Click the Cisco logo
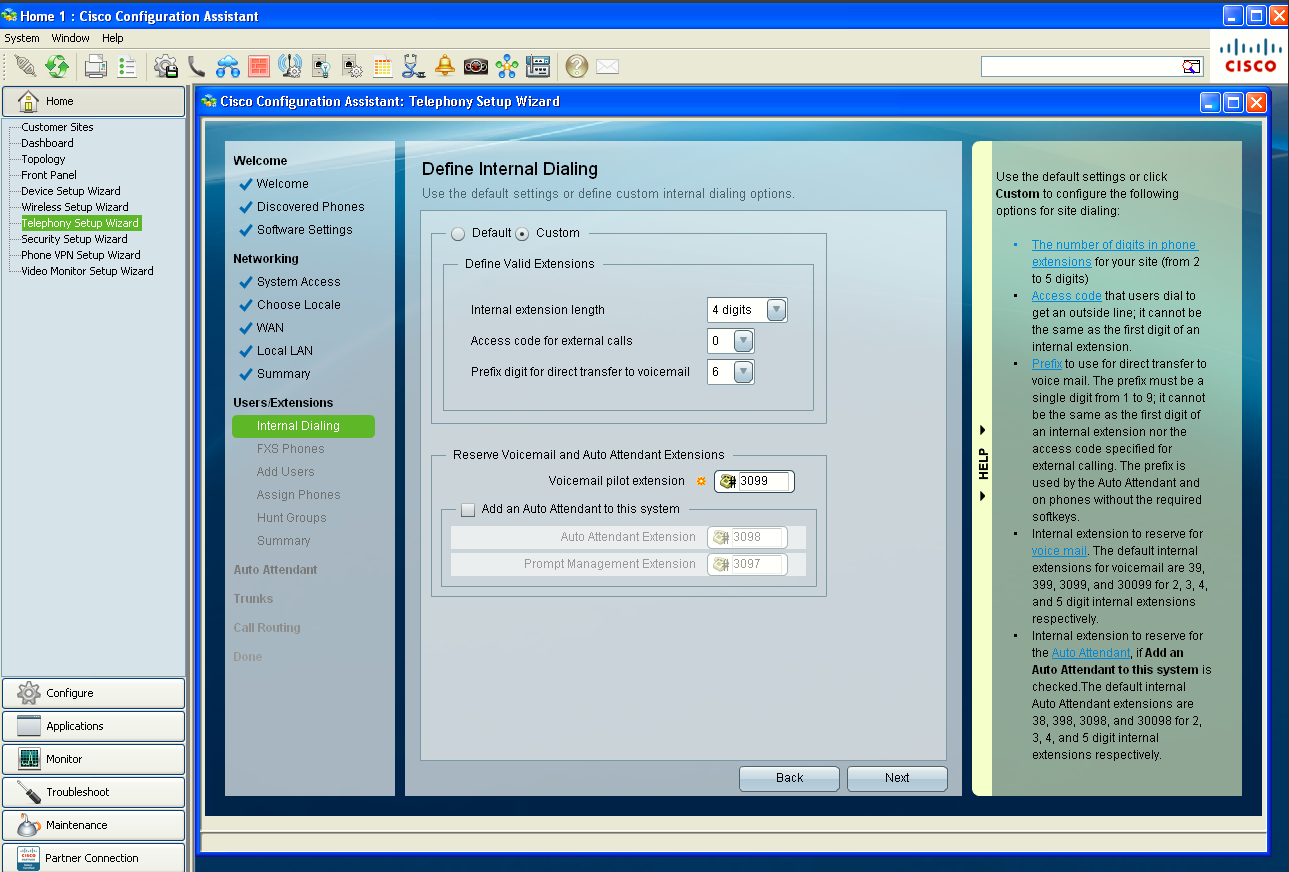This screenshot has width=1289, height=872. pyautogui.click(x=1250, y=56)
